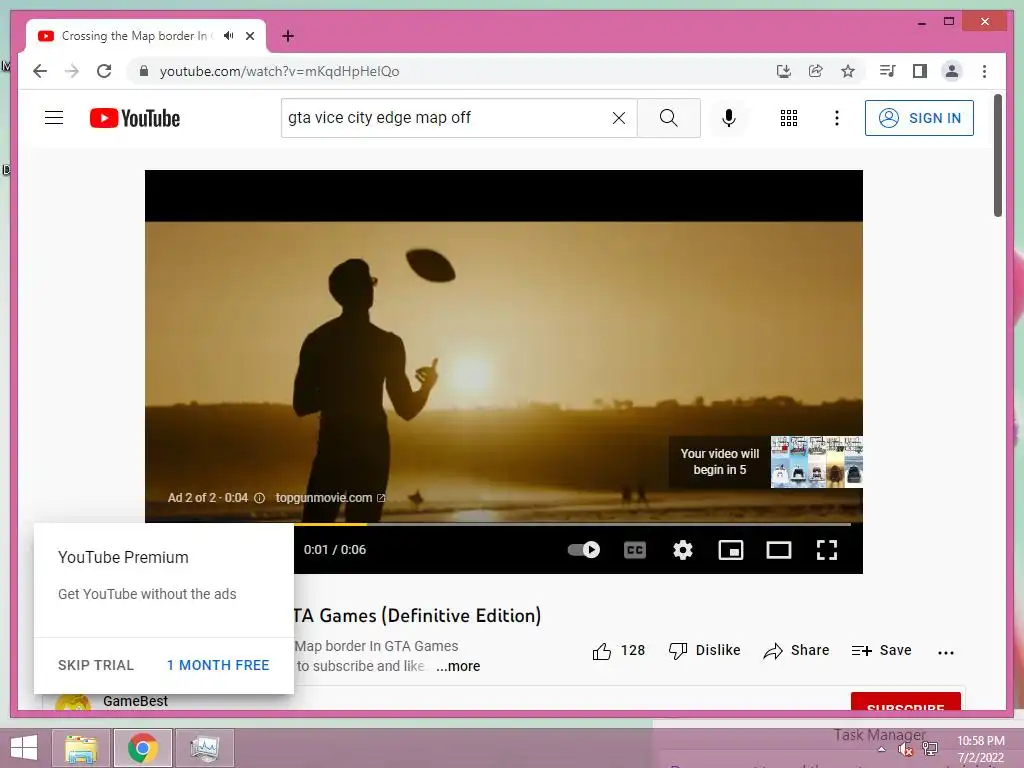Open the player settings gear
The width and height of the screenshot is (1024, 768).
pyautogui.click(x=682, y=550)
